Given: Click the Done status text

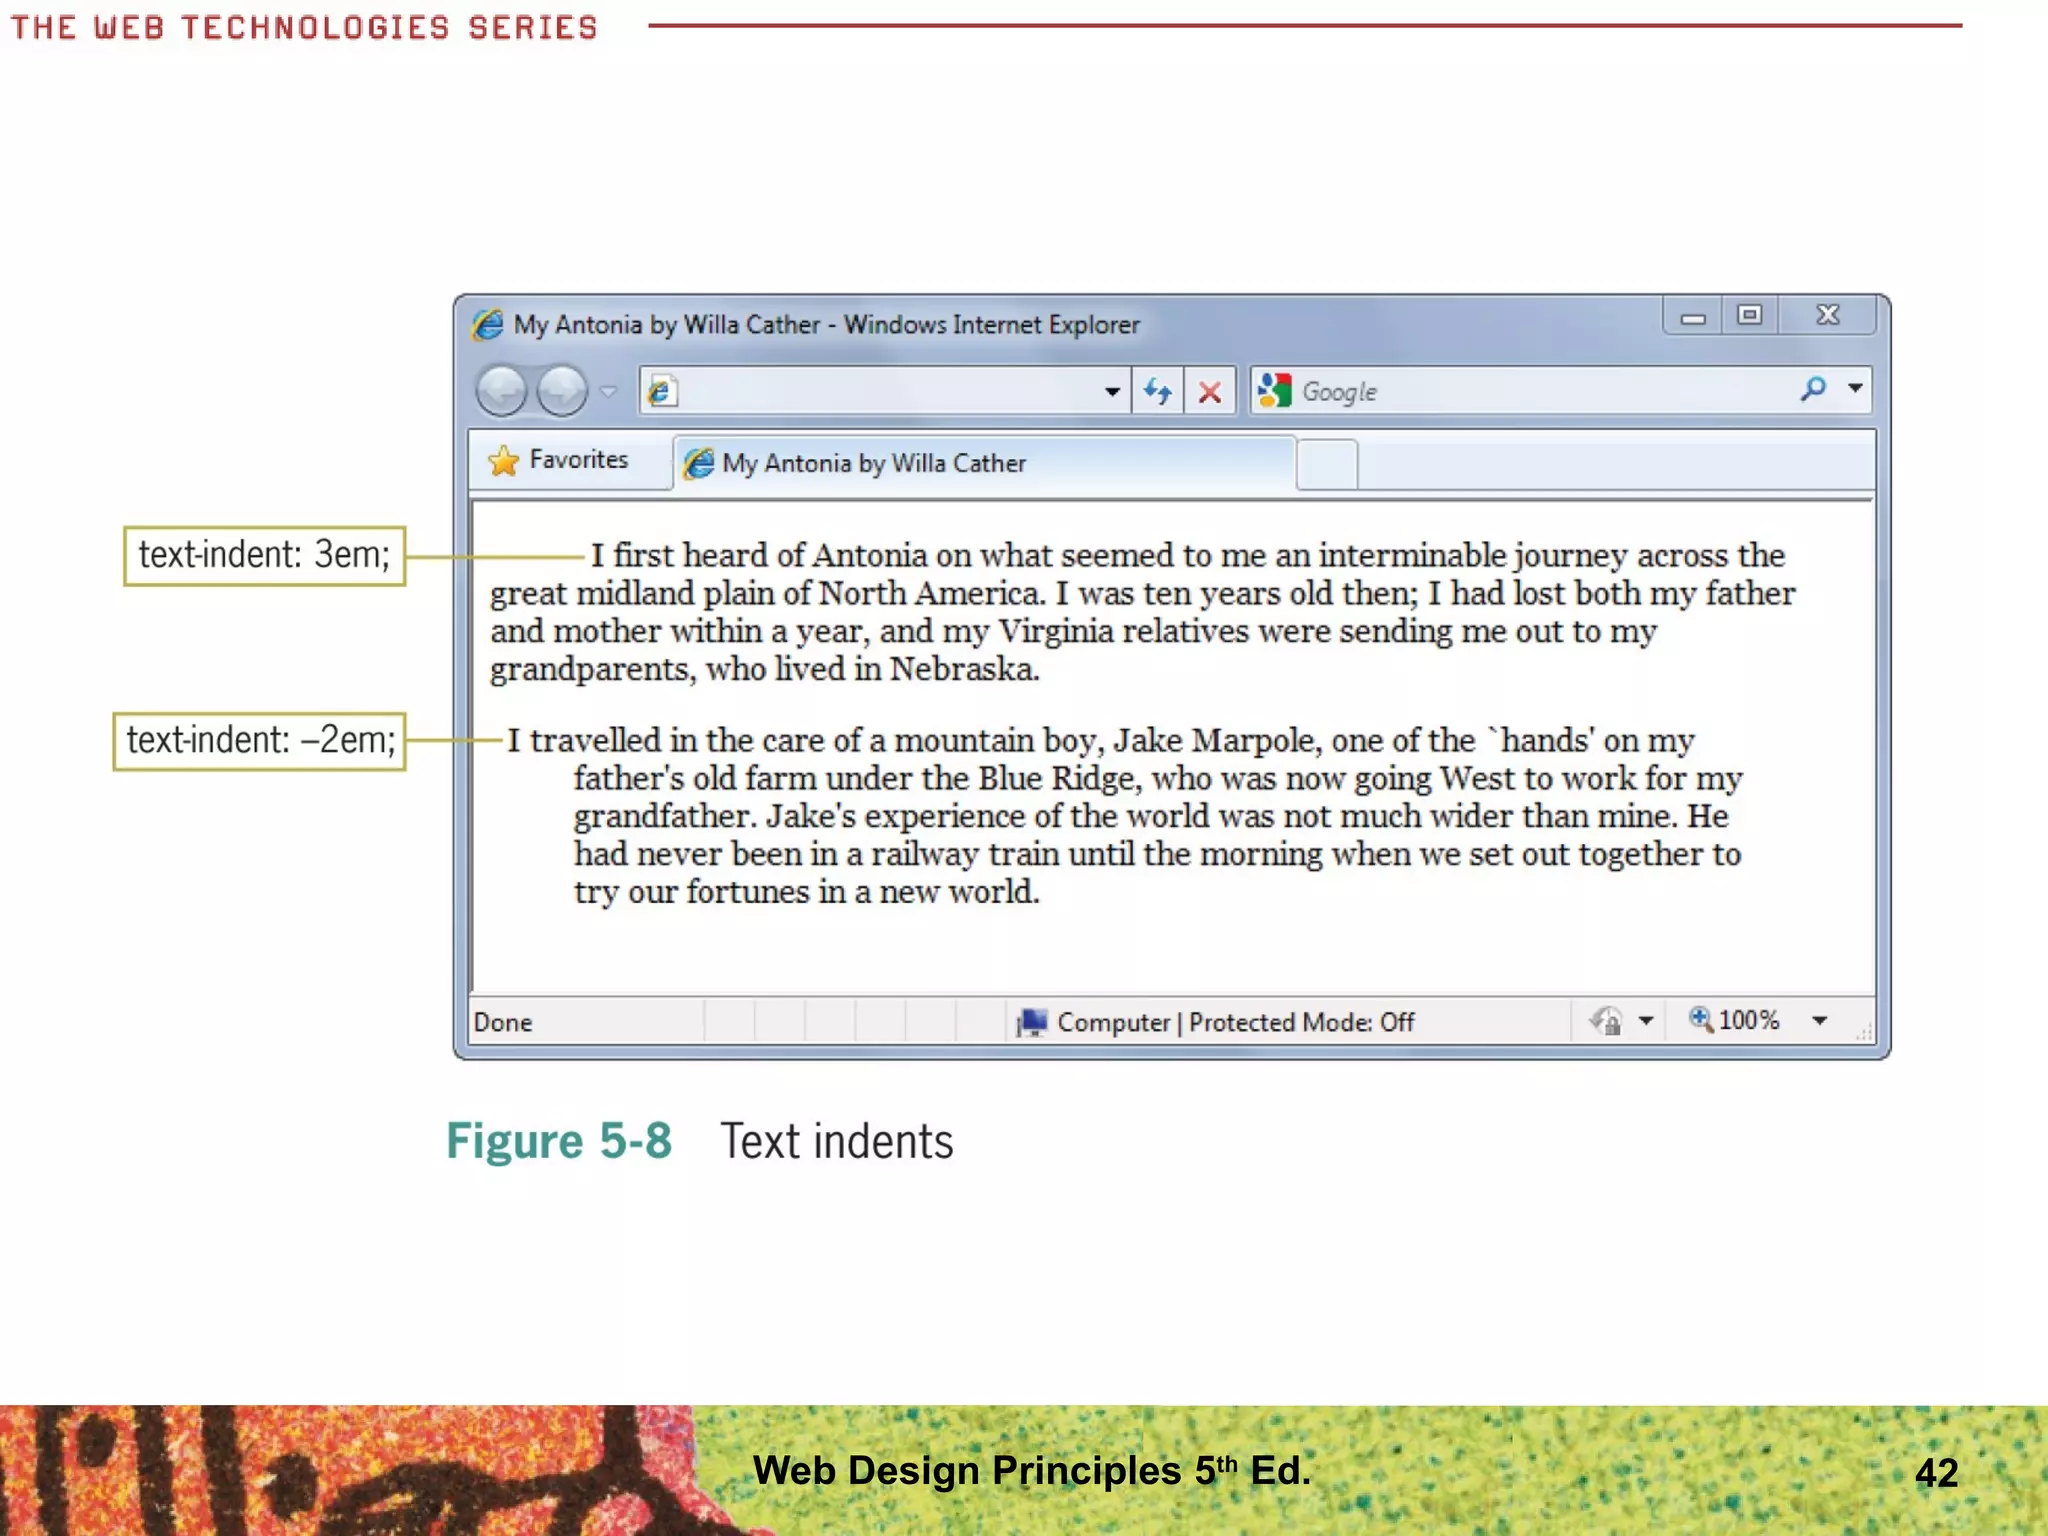Looking at the screenshot, I should point(503,1022).
